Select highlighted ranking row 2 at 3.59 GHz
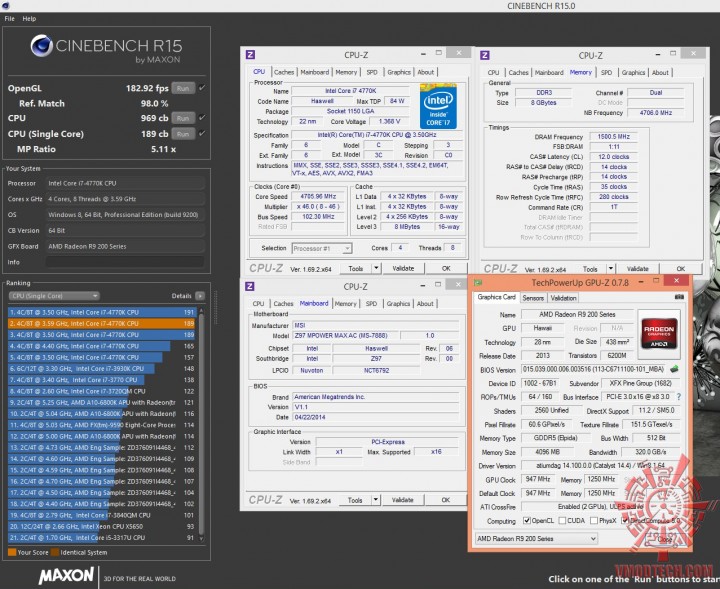The height and width of the screenshot is (589, 720). click(x=102, y=324)
